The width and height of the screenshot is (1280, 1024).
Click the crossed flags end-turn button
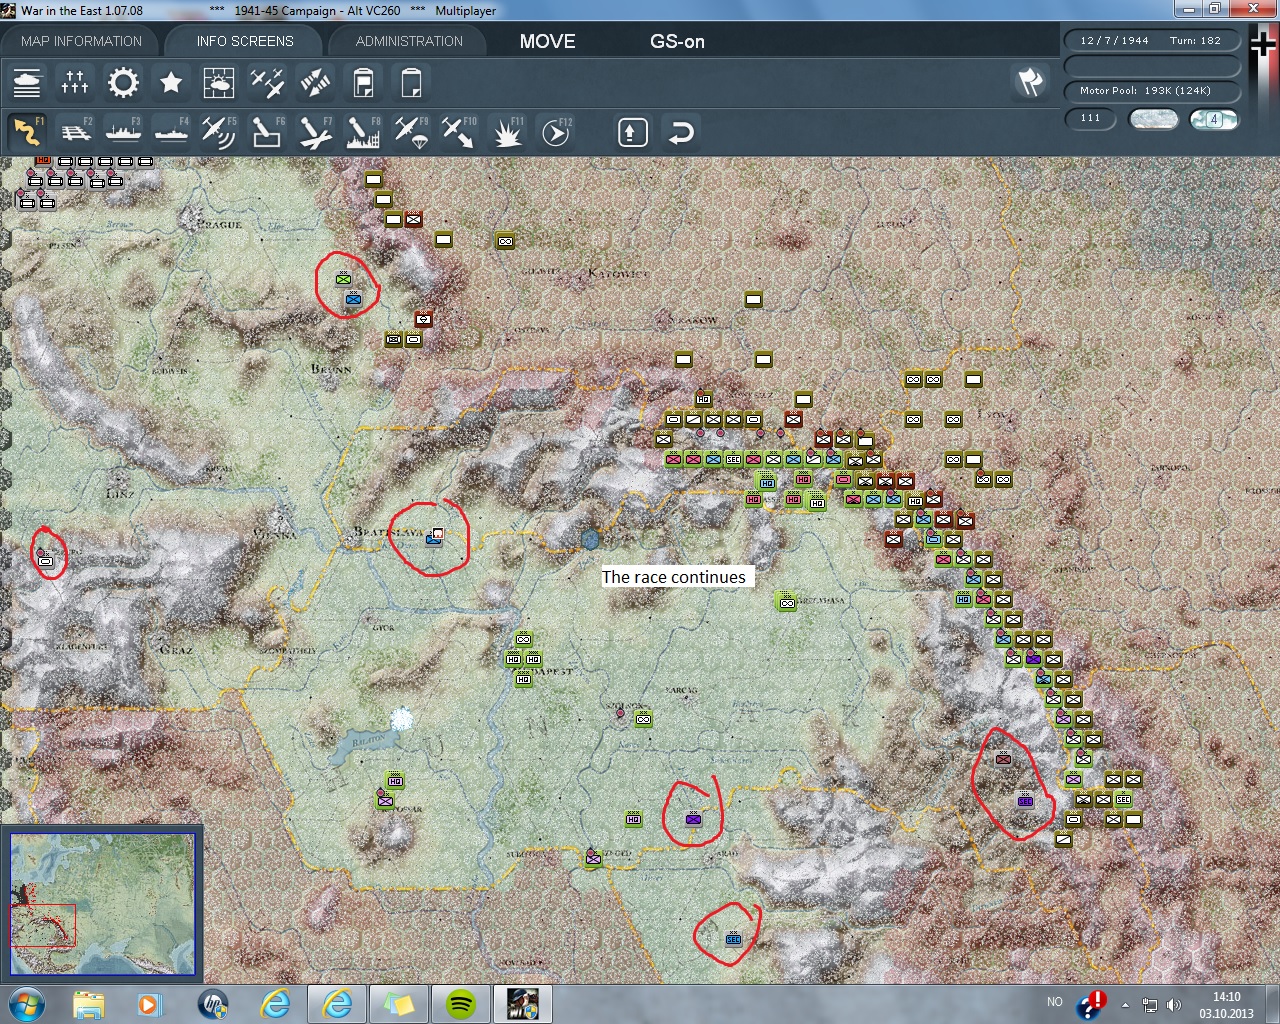tap(1030, 82)
